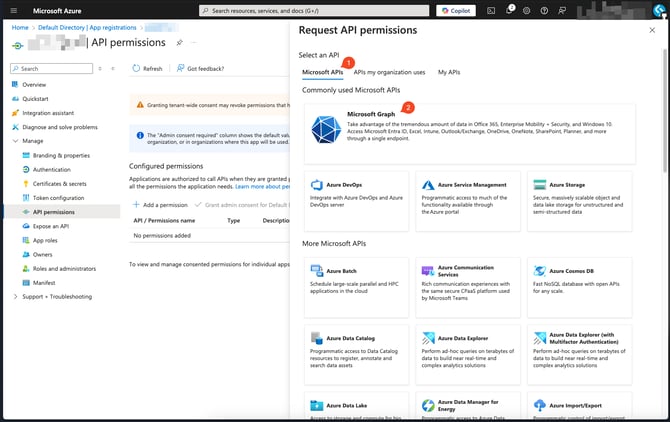Collapse the left navigation menu

click(111, 68)
